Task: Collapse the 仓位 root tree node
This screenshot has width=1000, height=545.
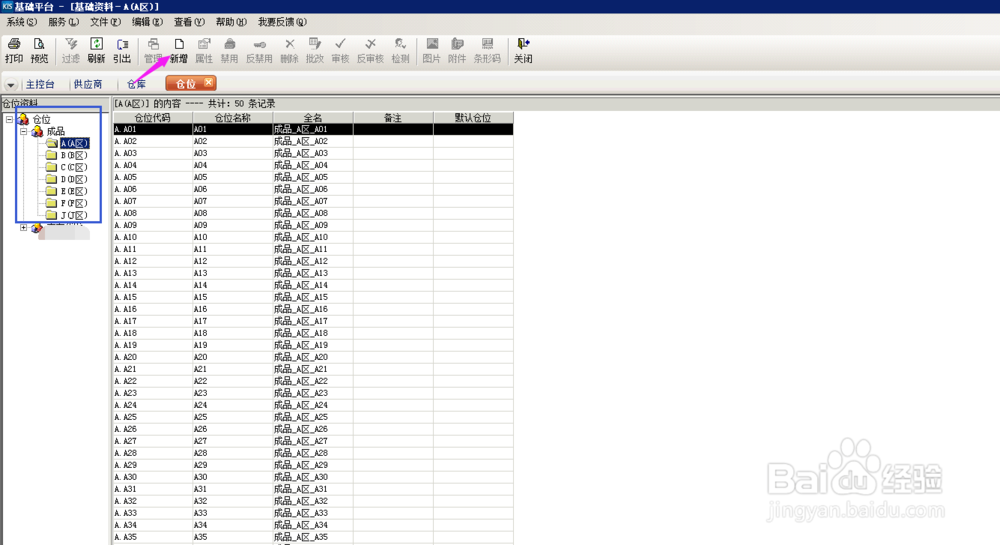Action: point(10,119)
